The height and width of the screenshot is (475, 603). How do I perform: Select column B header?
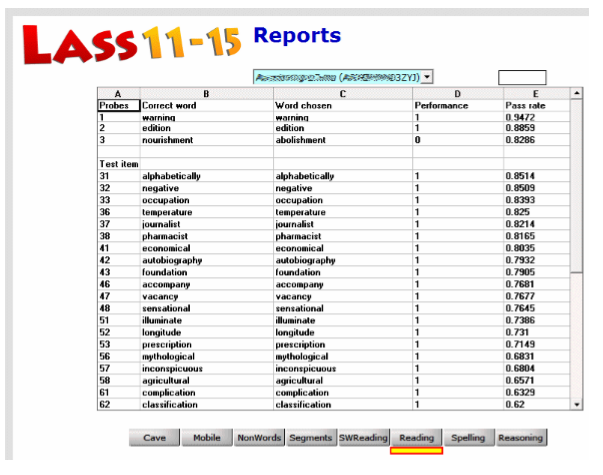pos(207,93)
